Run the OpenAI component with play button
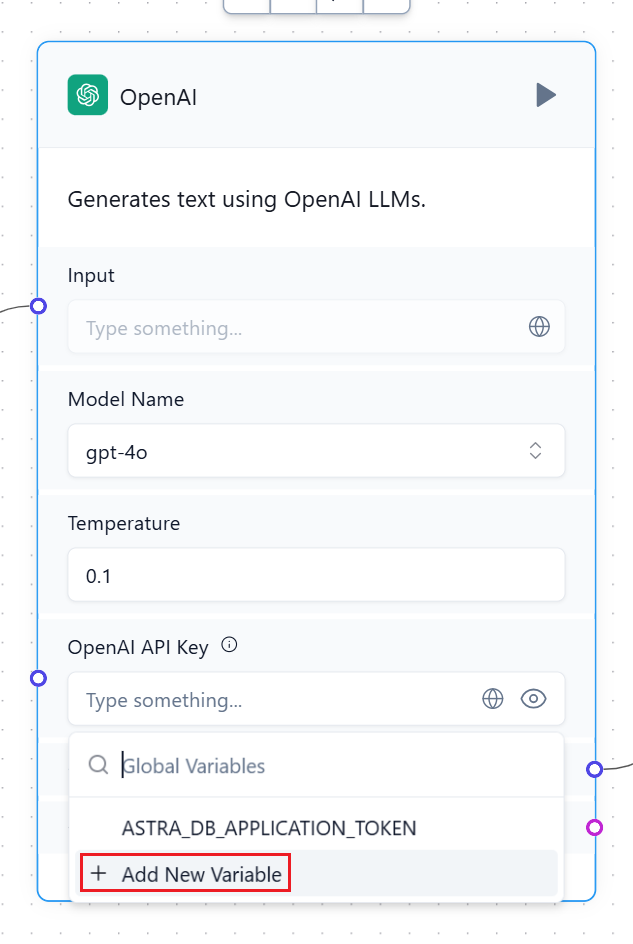Screen dimensions: 633x944 click(x=546, y=95)
